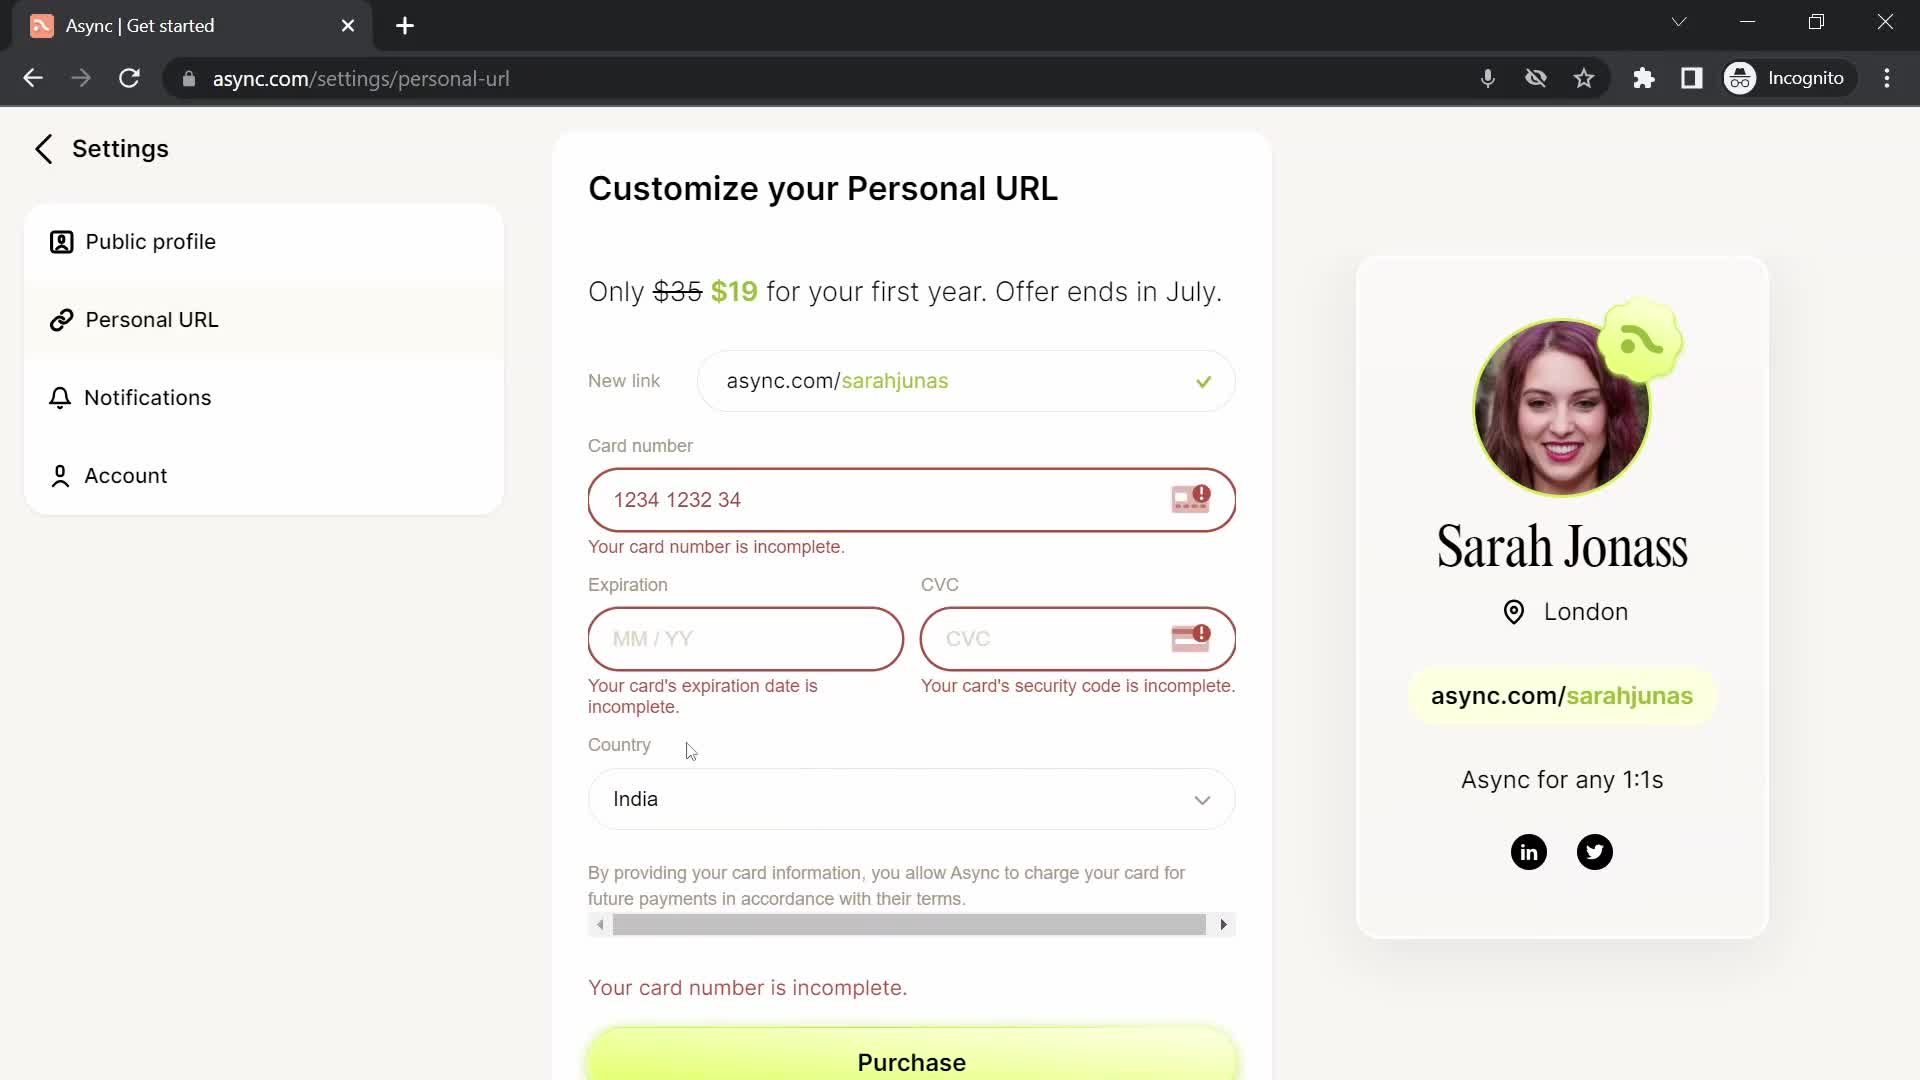Click the dropdown chevron for India country
Viewport: 1920px width, 1080px height.
click(x=1203, y=800)
